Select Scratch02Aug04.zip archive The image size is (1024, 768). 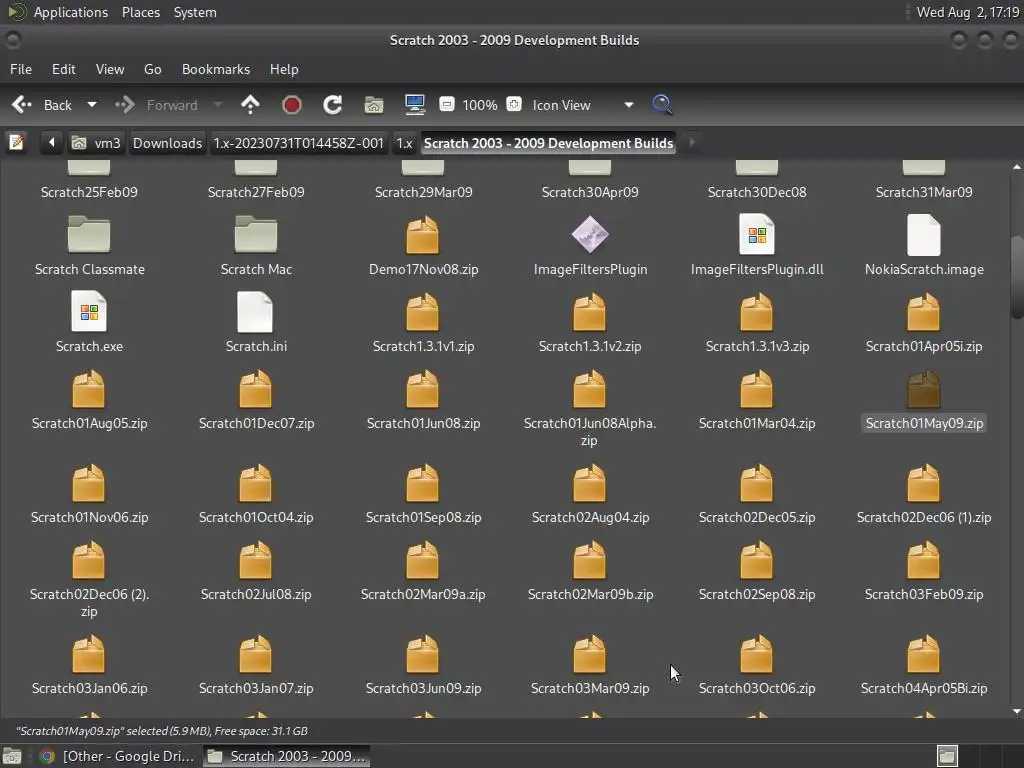click(590, 494)
